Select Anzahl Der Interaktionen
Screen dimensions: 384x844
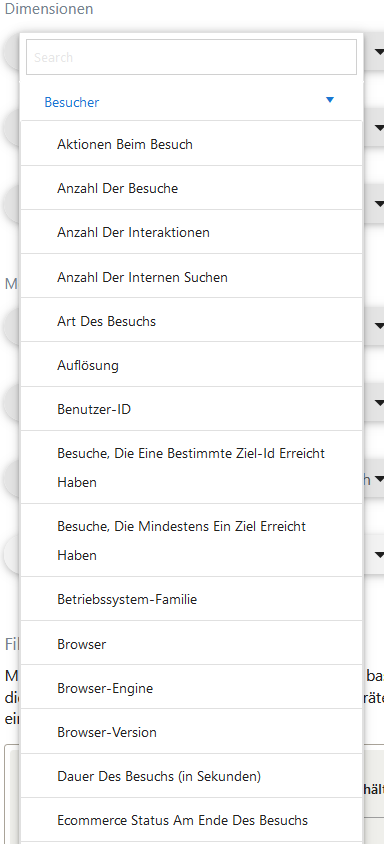pyautogui.click(x=191, y=232)
